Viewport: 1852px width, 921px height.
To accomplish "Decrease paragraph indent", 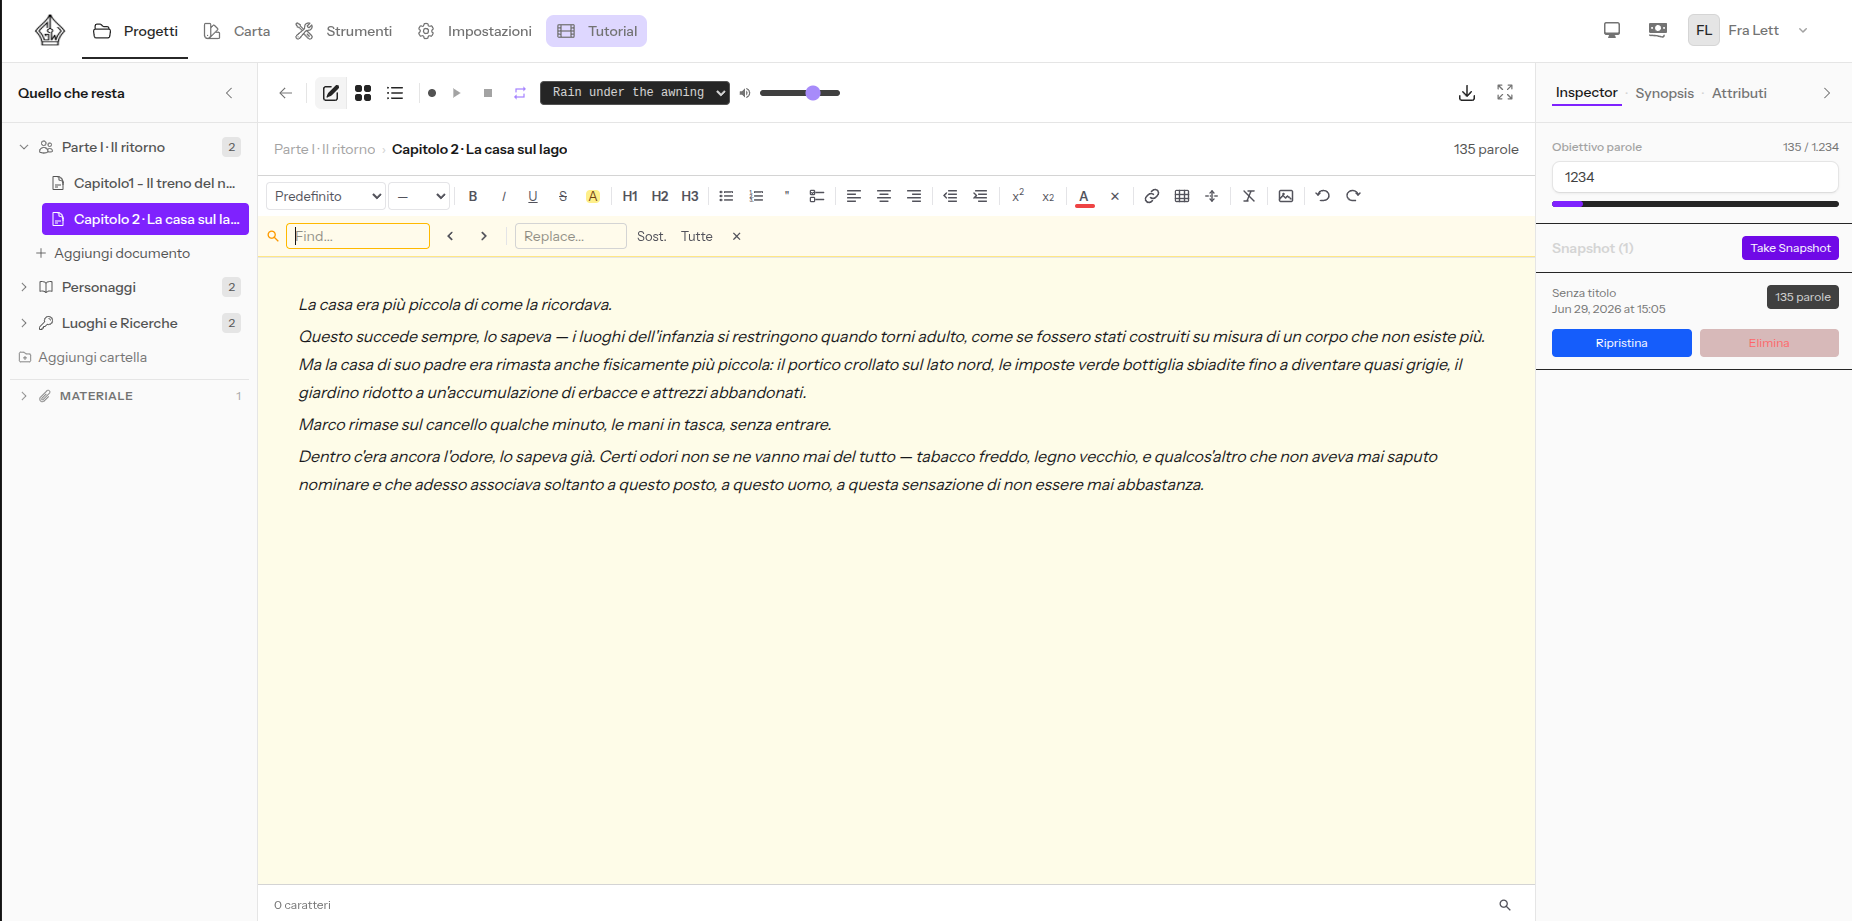I will pos(950,196).
